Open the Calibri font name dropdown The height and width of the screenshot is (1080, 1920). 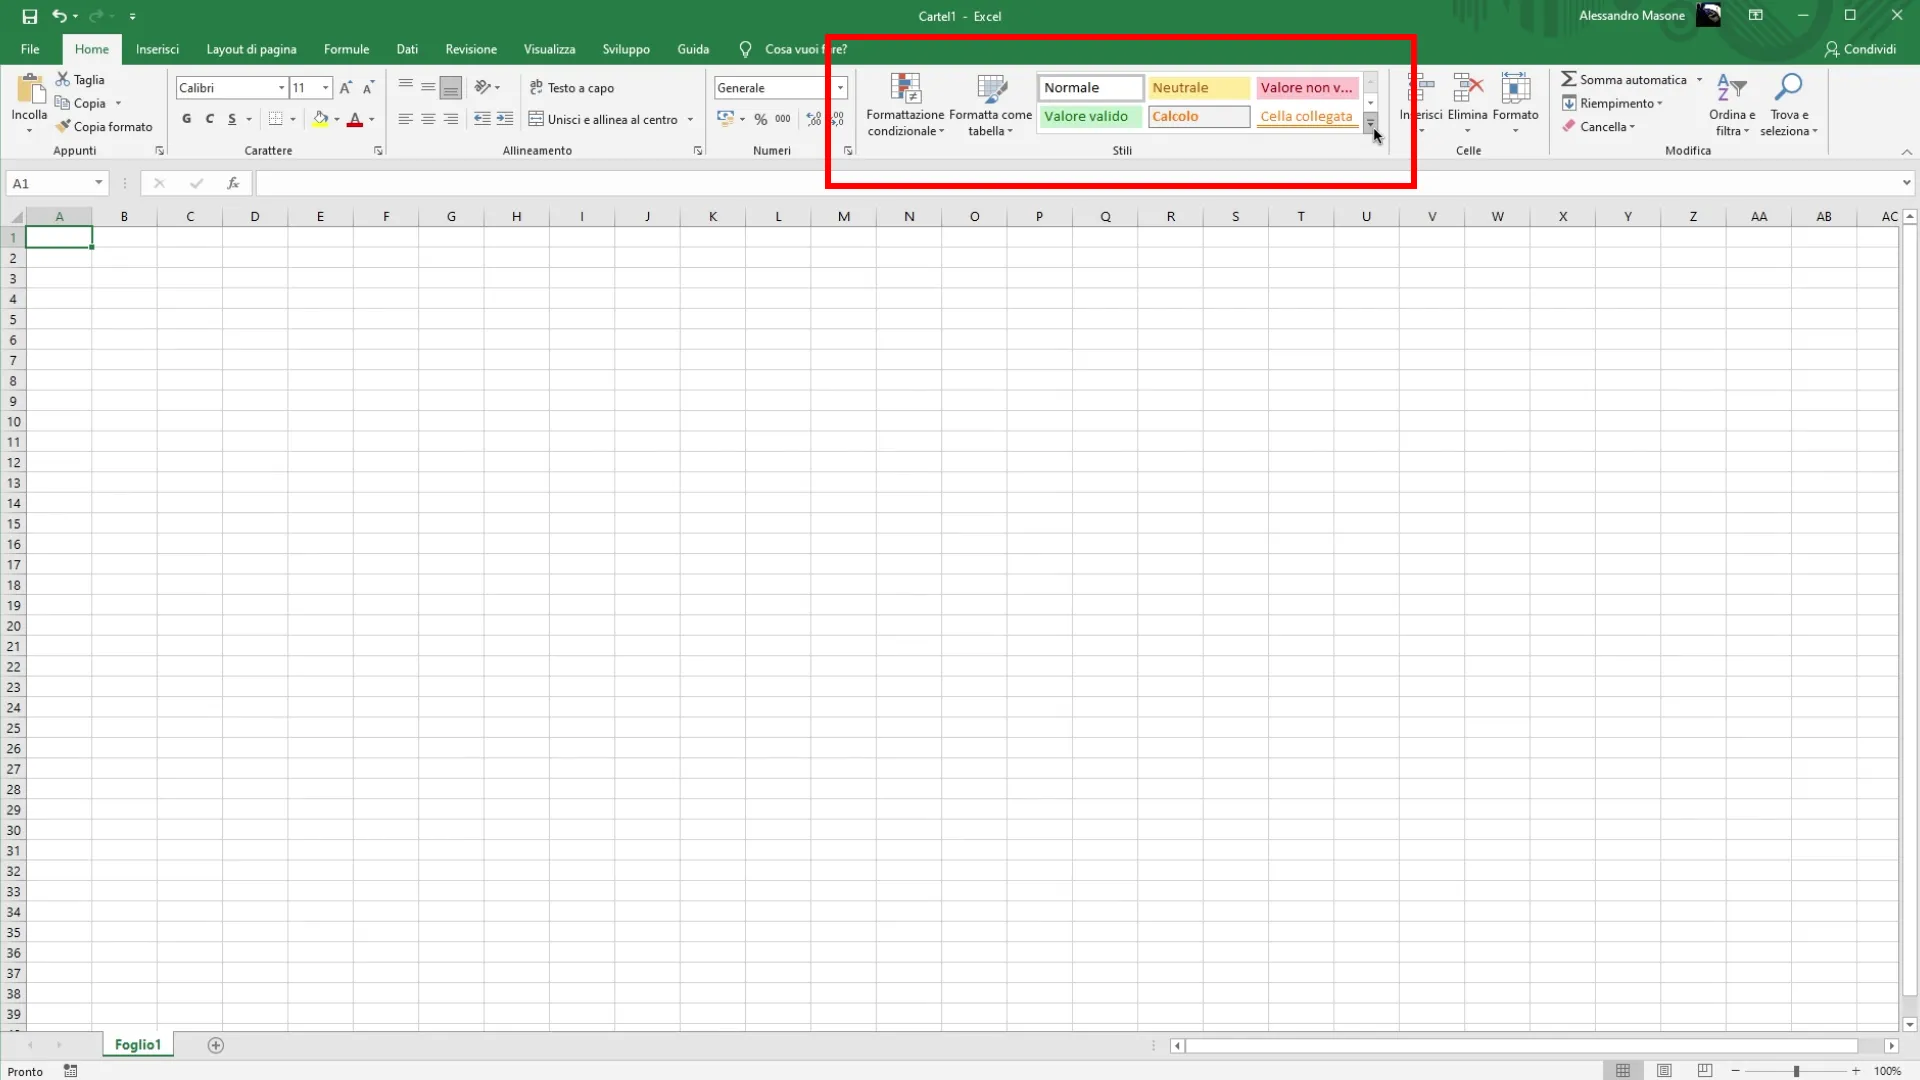tap(281, 88)
